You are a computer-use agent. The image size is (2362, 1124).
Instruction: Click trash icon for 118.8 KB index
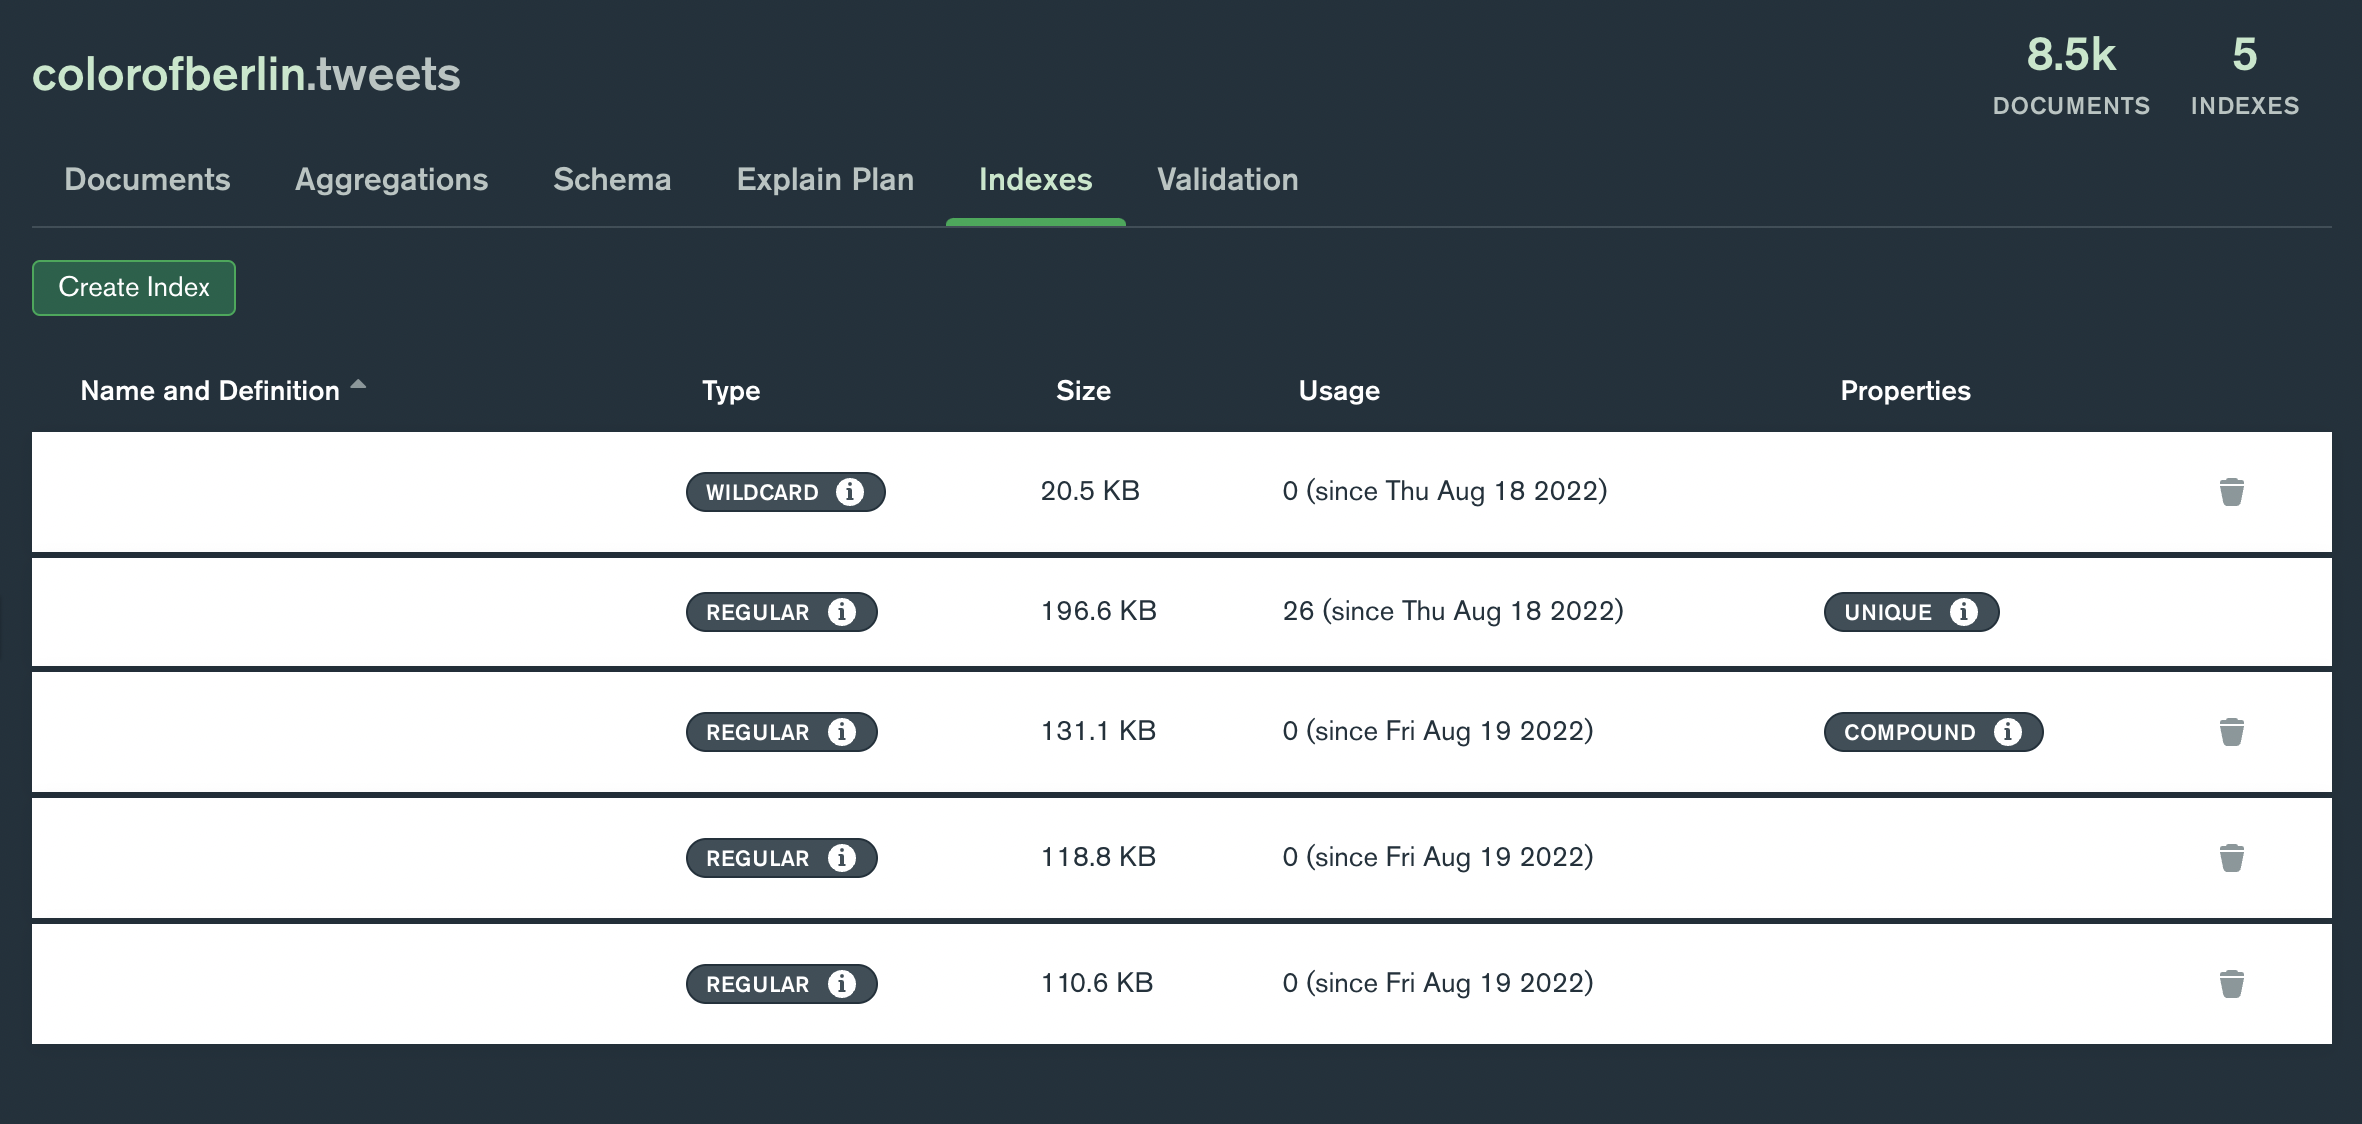2231,858
